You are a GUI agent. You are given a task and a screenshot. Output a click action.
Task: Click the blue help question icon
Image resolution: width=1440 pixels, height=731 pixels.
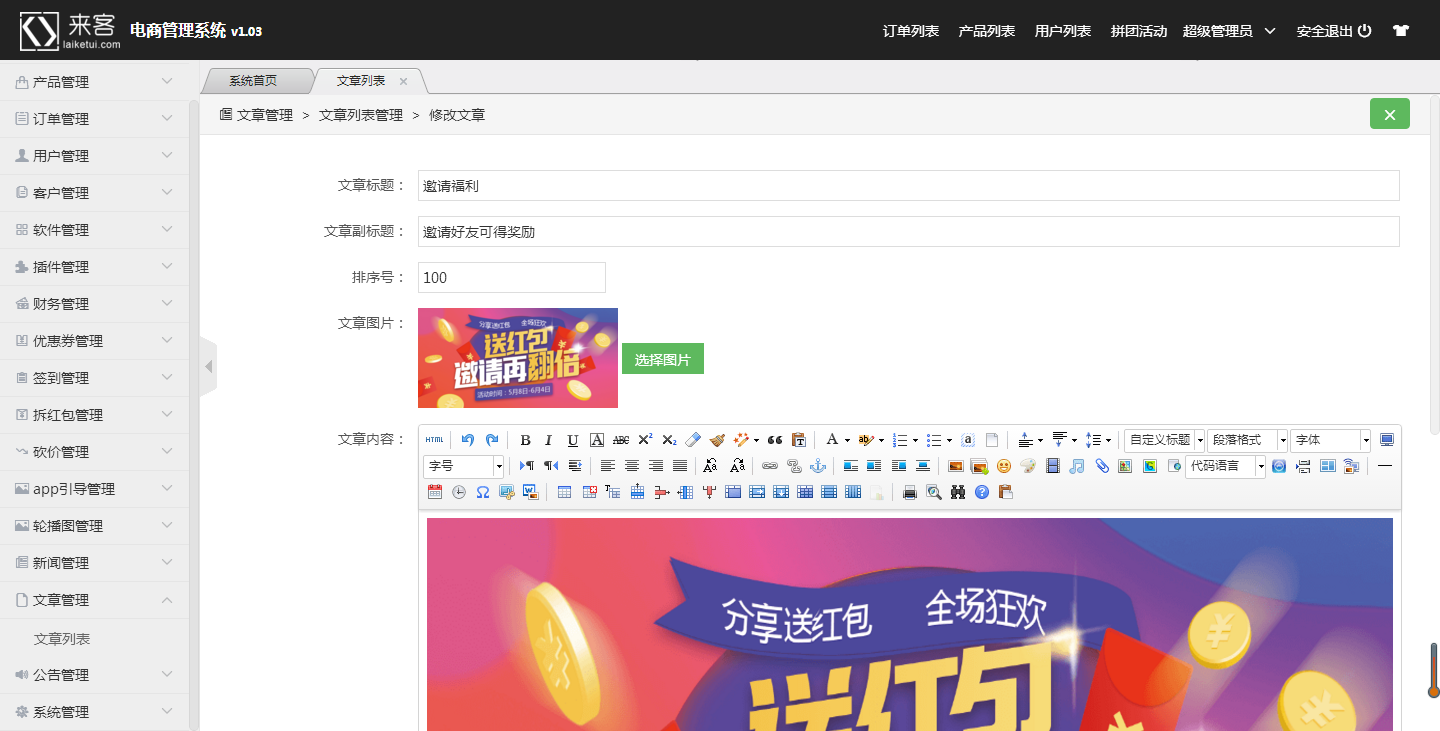coord(981,492)
